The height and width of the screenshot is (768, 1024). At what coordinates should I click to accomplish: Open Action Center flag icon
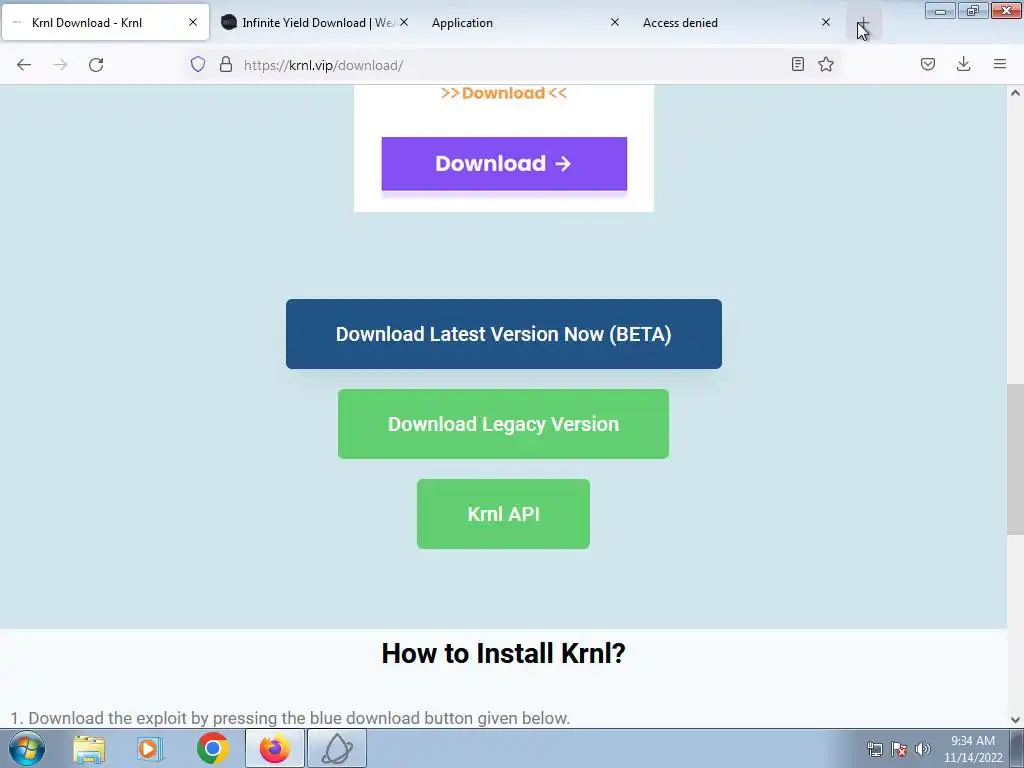tap(899, 749)
